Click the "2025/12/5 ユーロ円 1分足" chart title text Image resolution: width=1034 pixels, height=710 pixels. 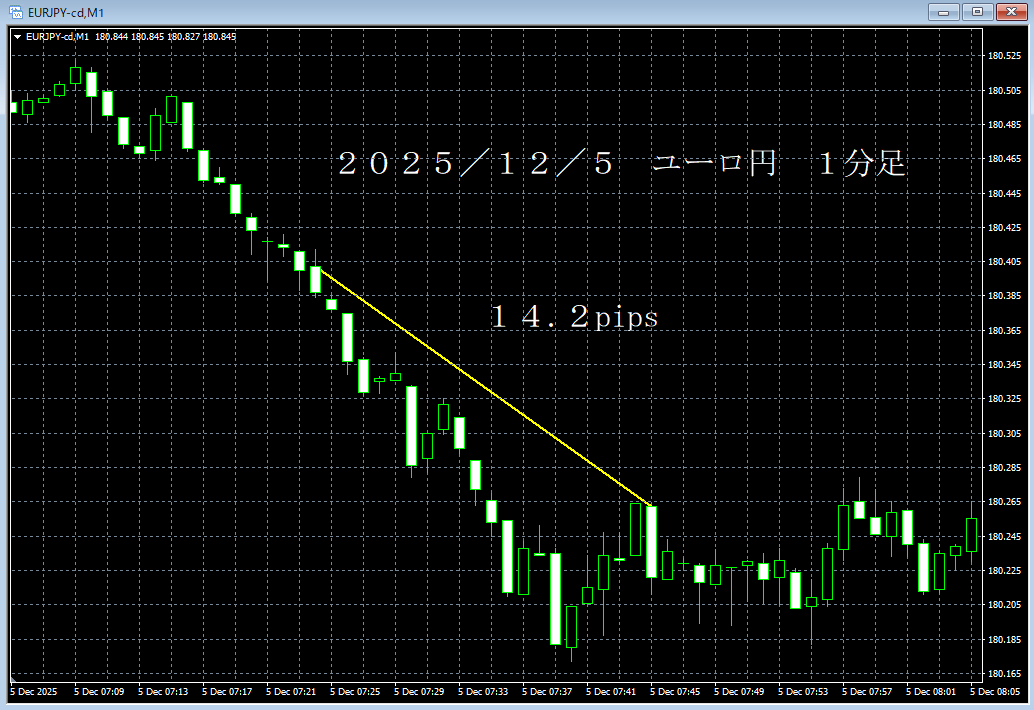[622, 165]
